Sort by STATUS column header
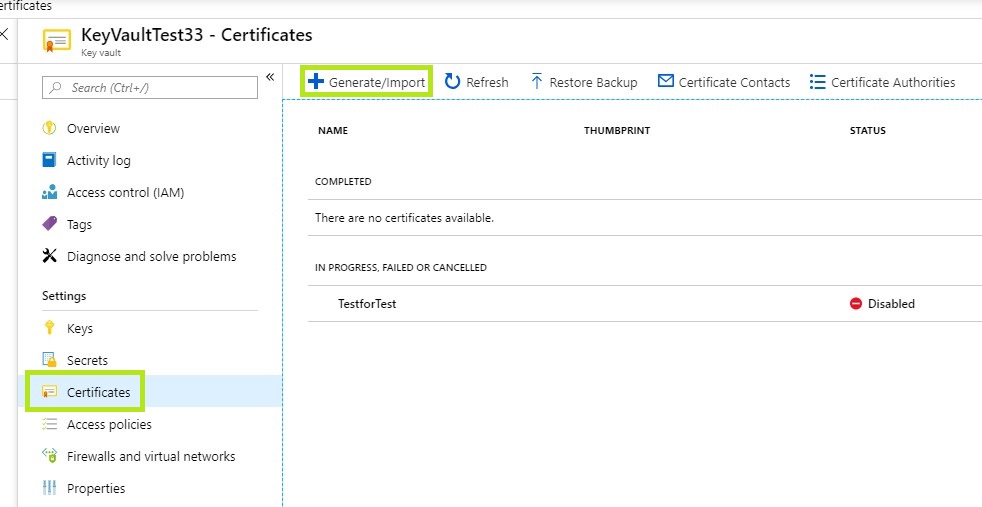 click(x=867, y=131)
